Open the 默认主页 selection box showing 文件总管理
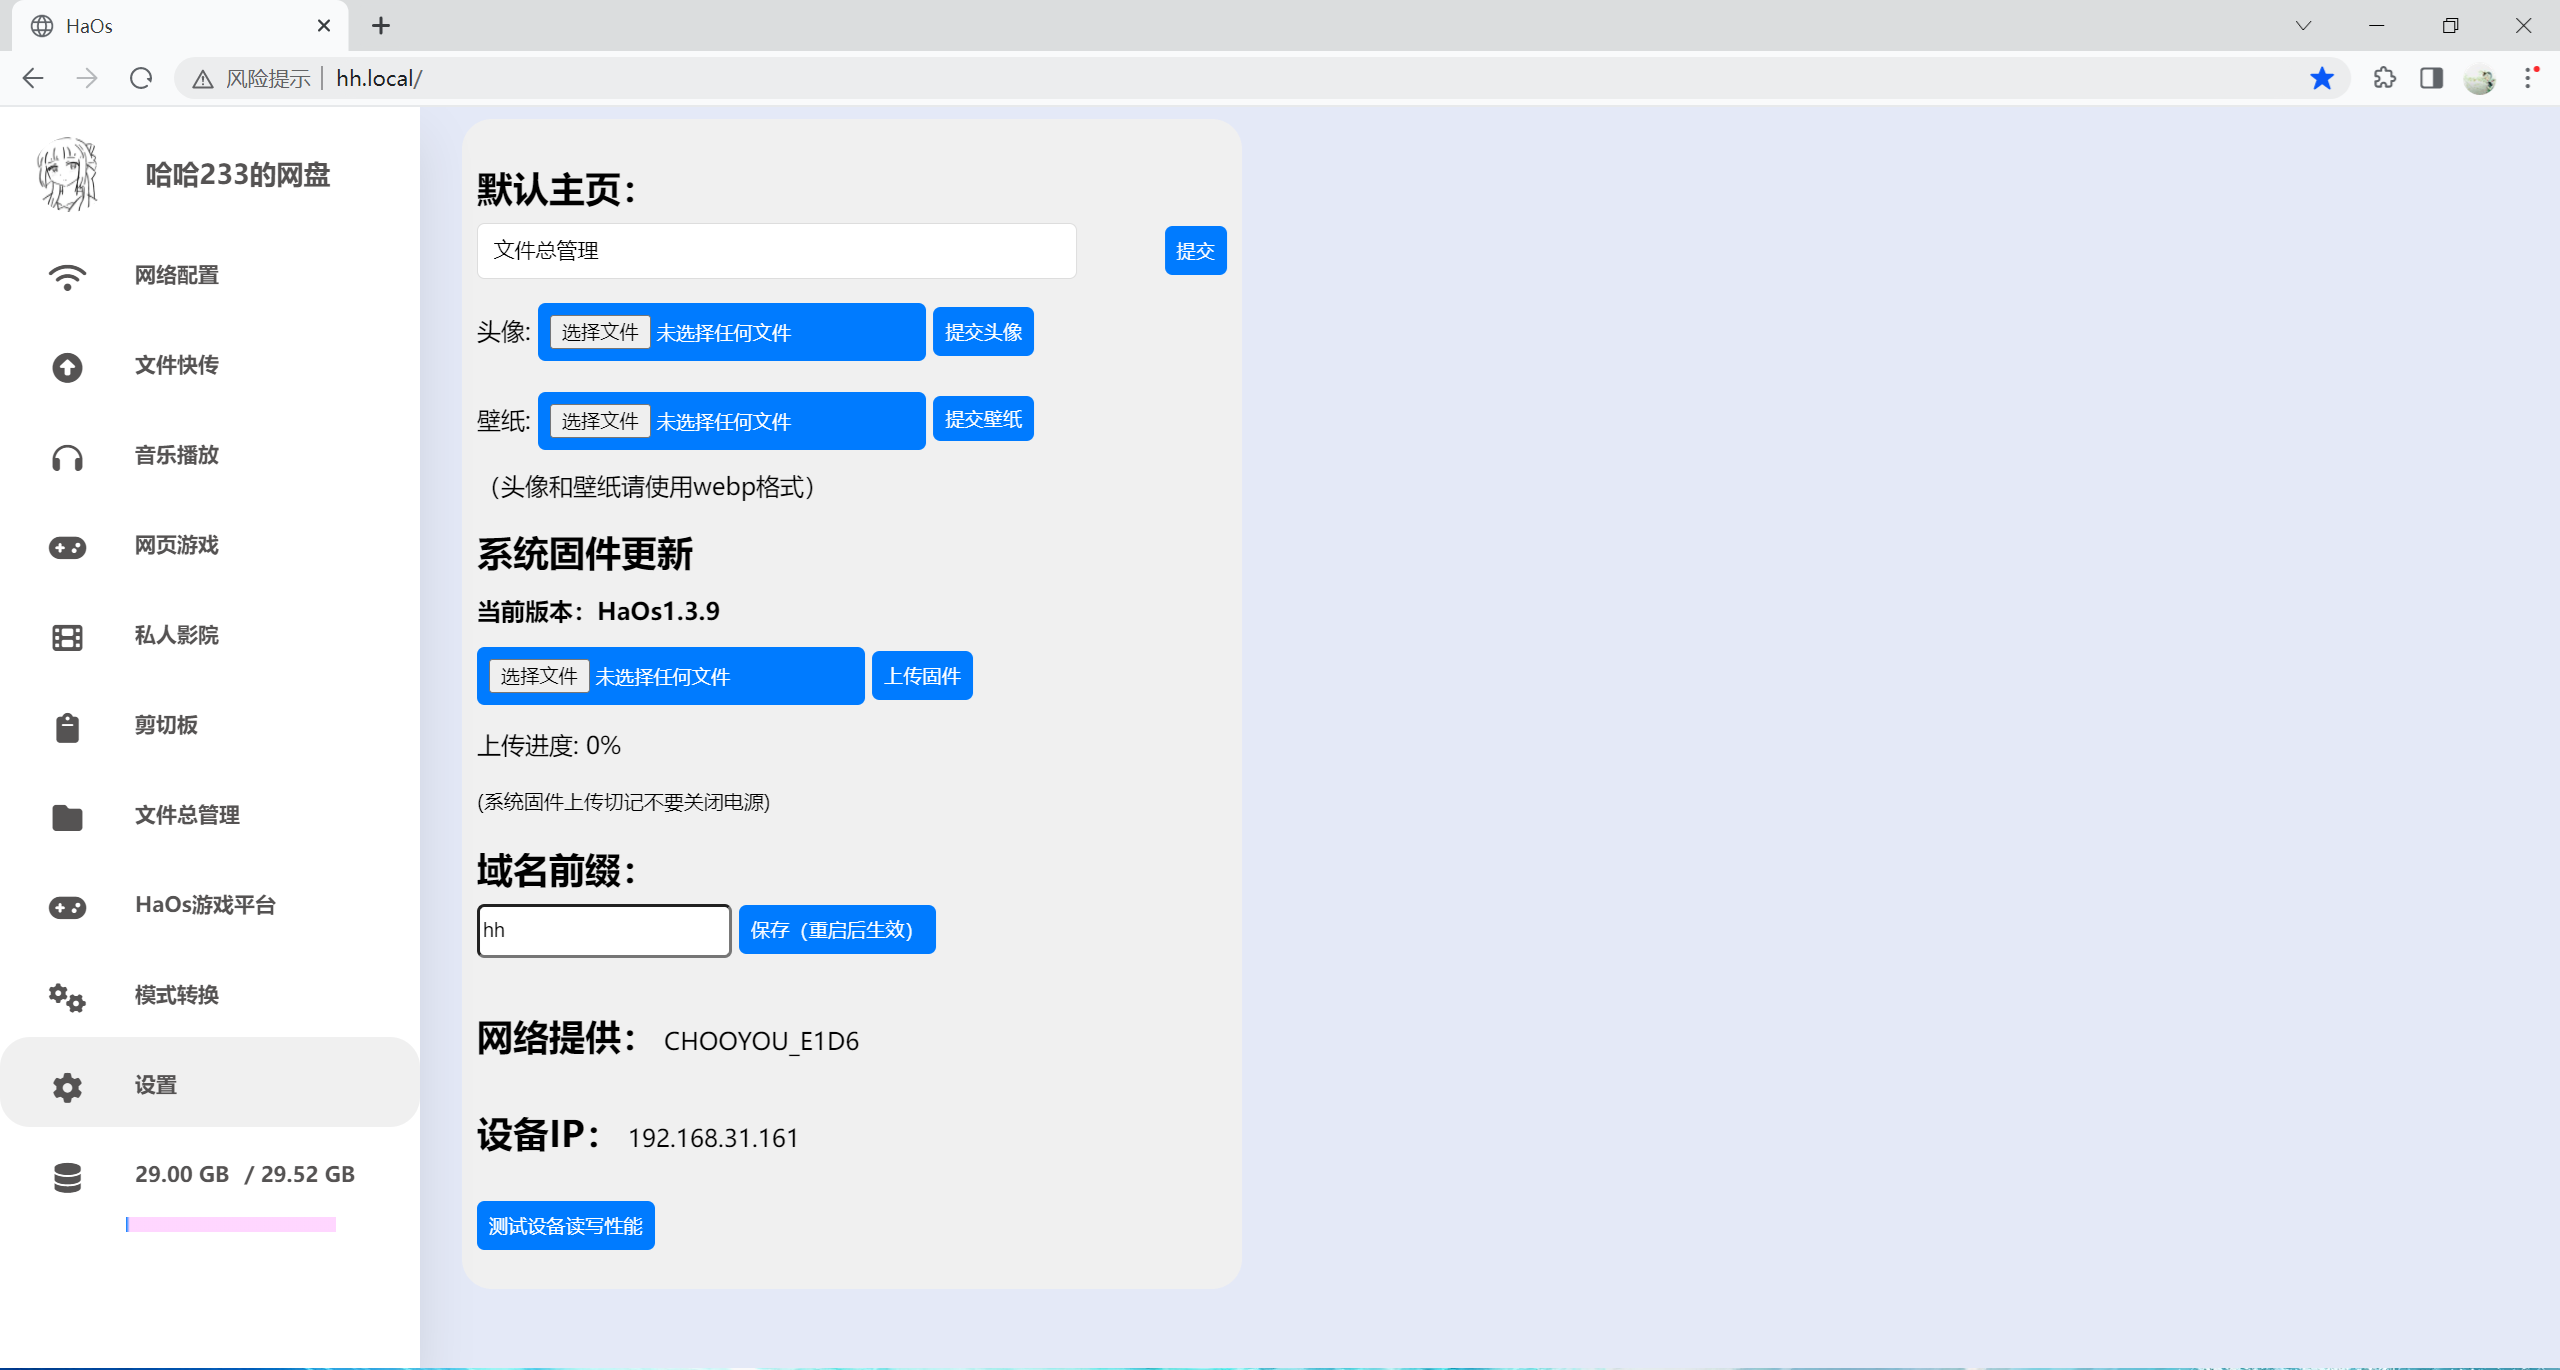 coord(777,251)
